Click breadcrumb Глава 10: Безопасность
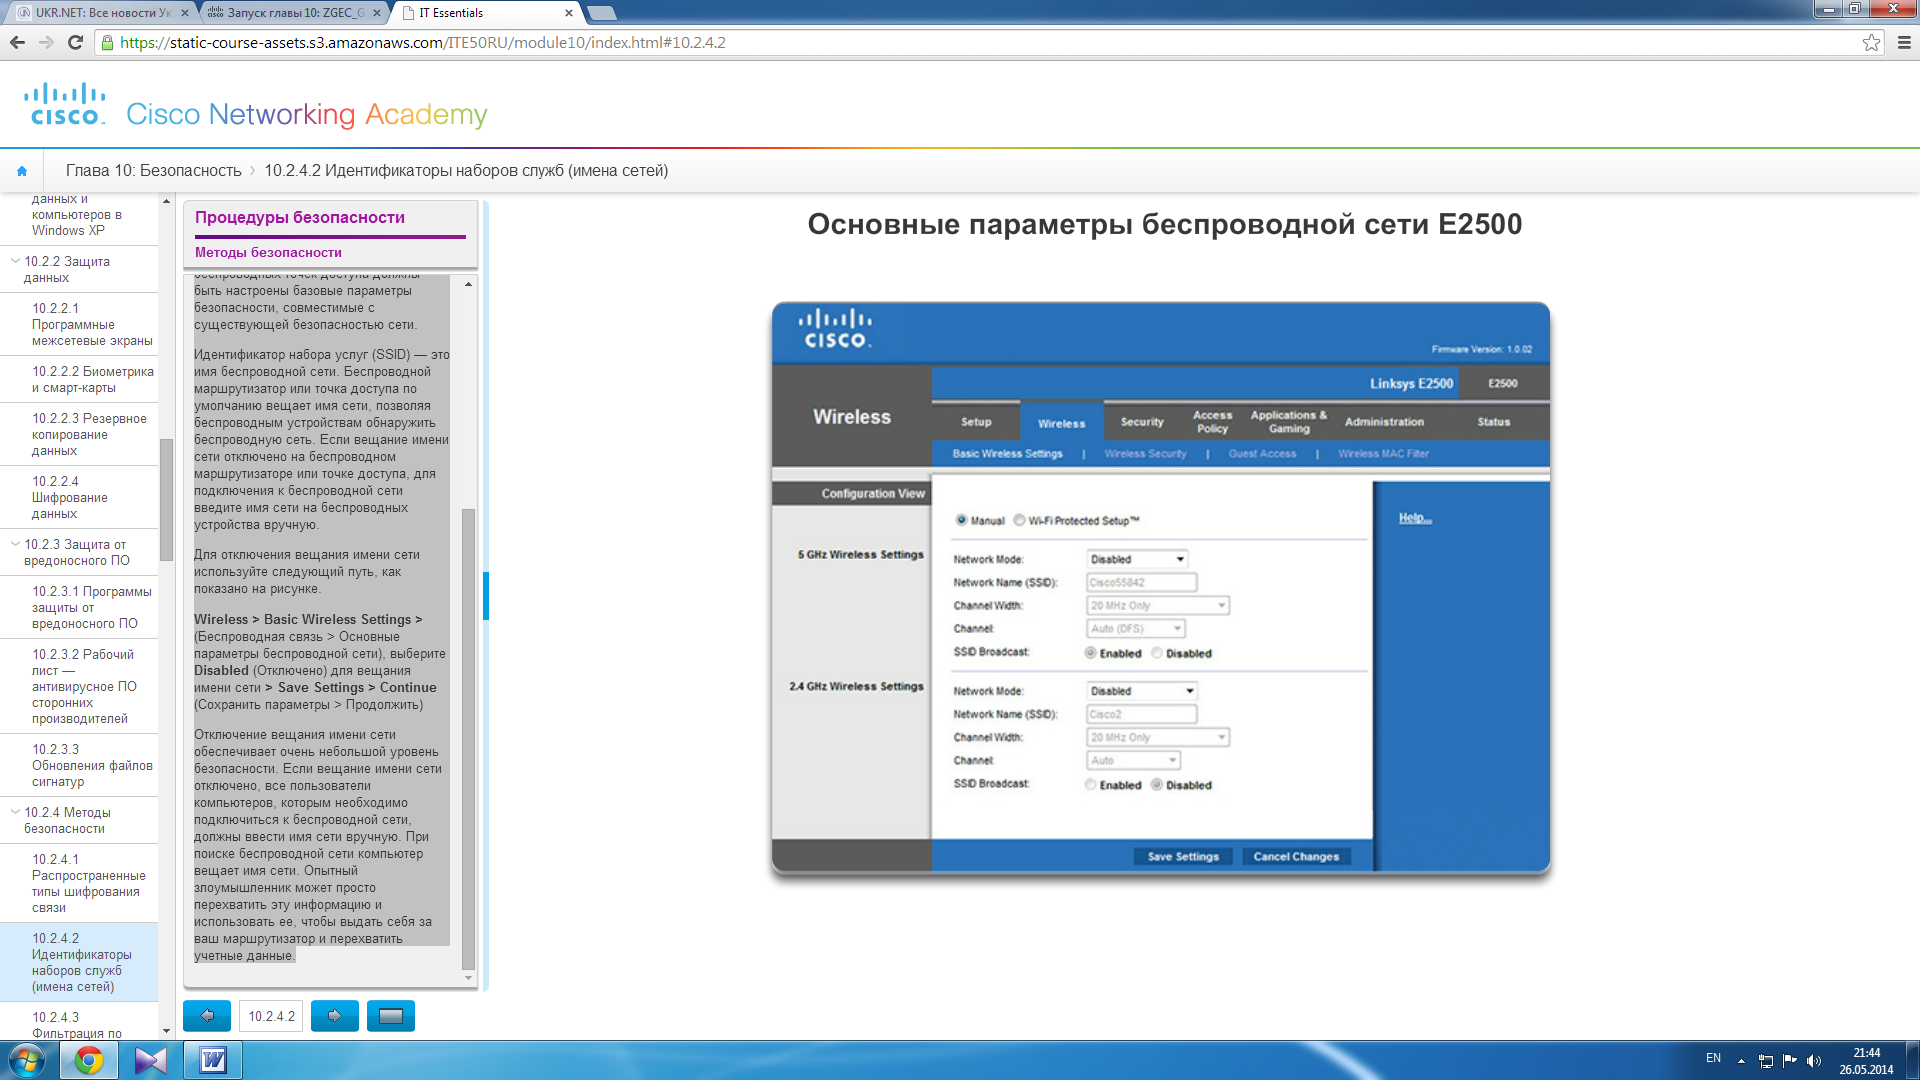Viewport: 1920px width, 1080px height. [154, 171]
